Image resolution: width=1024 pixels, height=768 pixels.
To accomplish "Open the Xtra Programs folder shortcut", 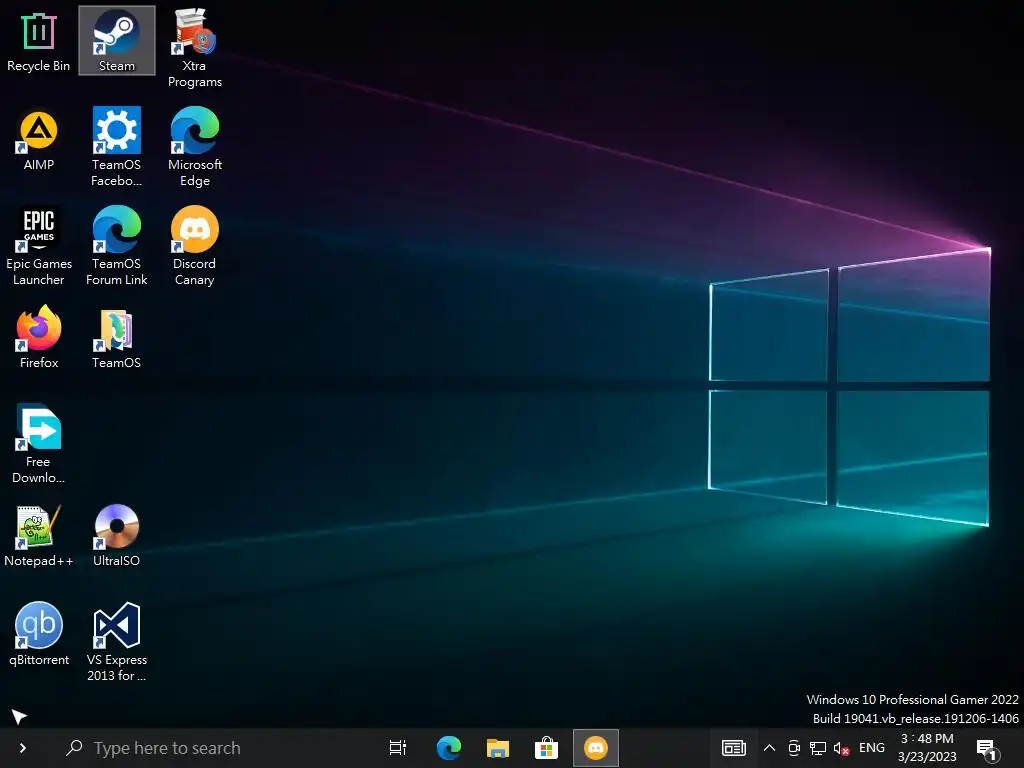I will [195, 48].
